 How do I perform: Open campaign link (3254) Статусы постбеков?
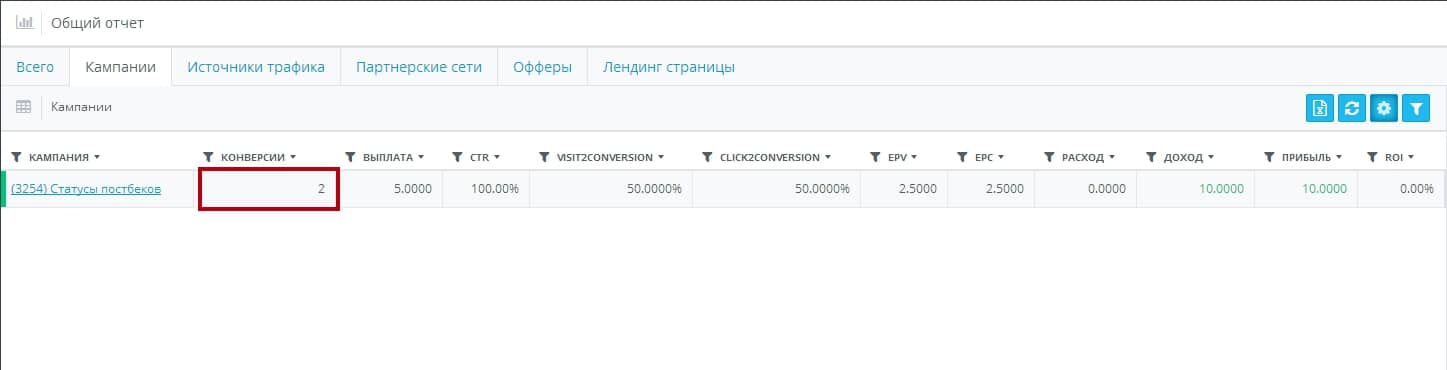tap(86, 189)
